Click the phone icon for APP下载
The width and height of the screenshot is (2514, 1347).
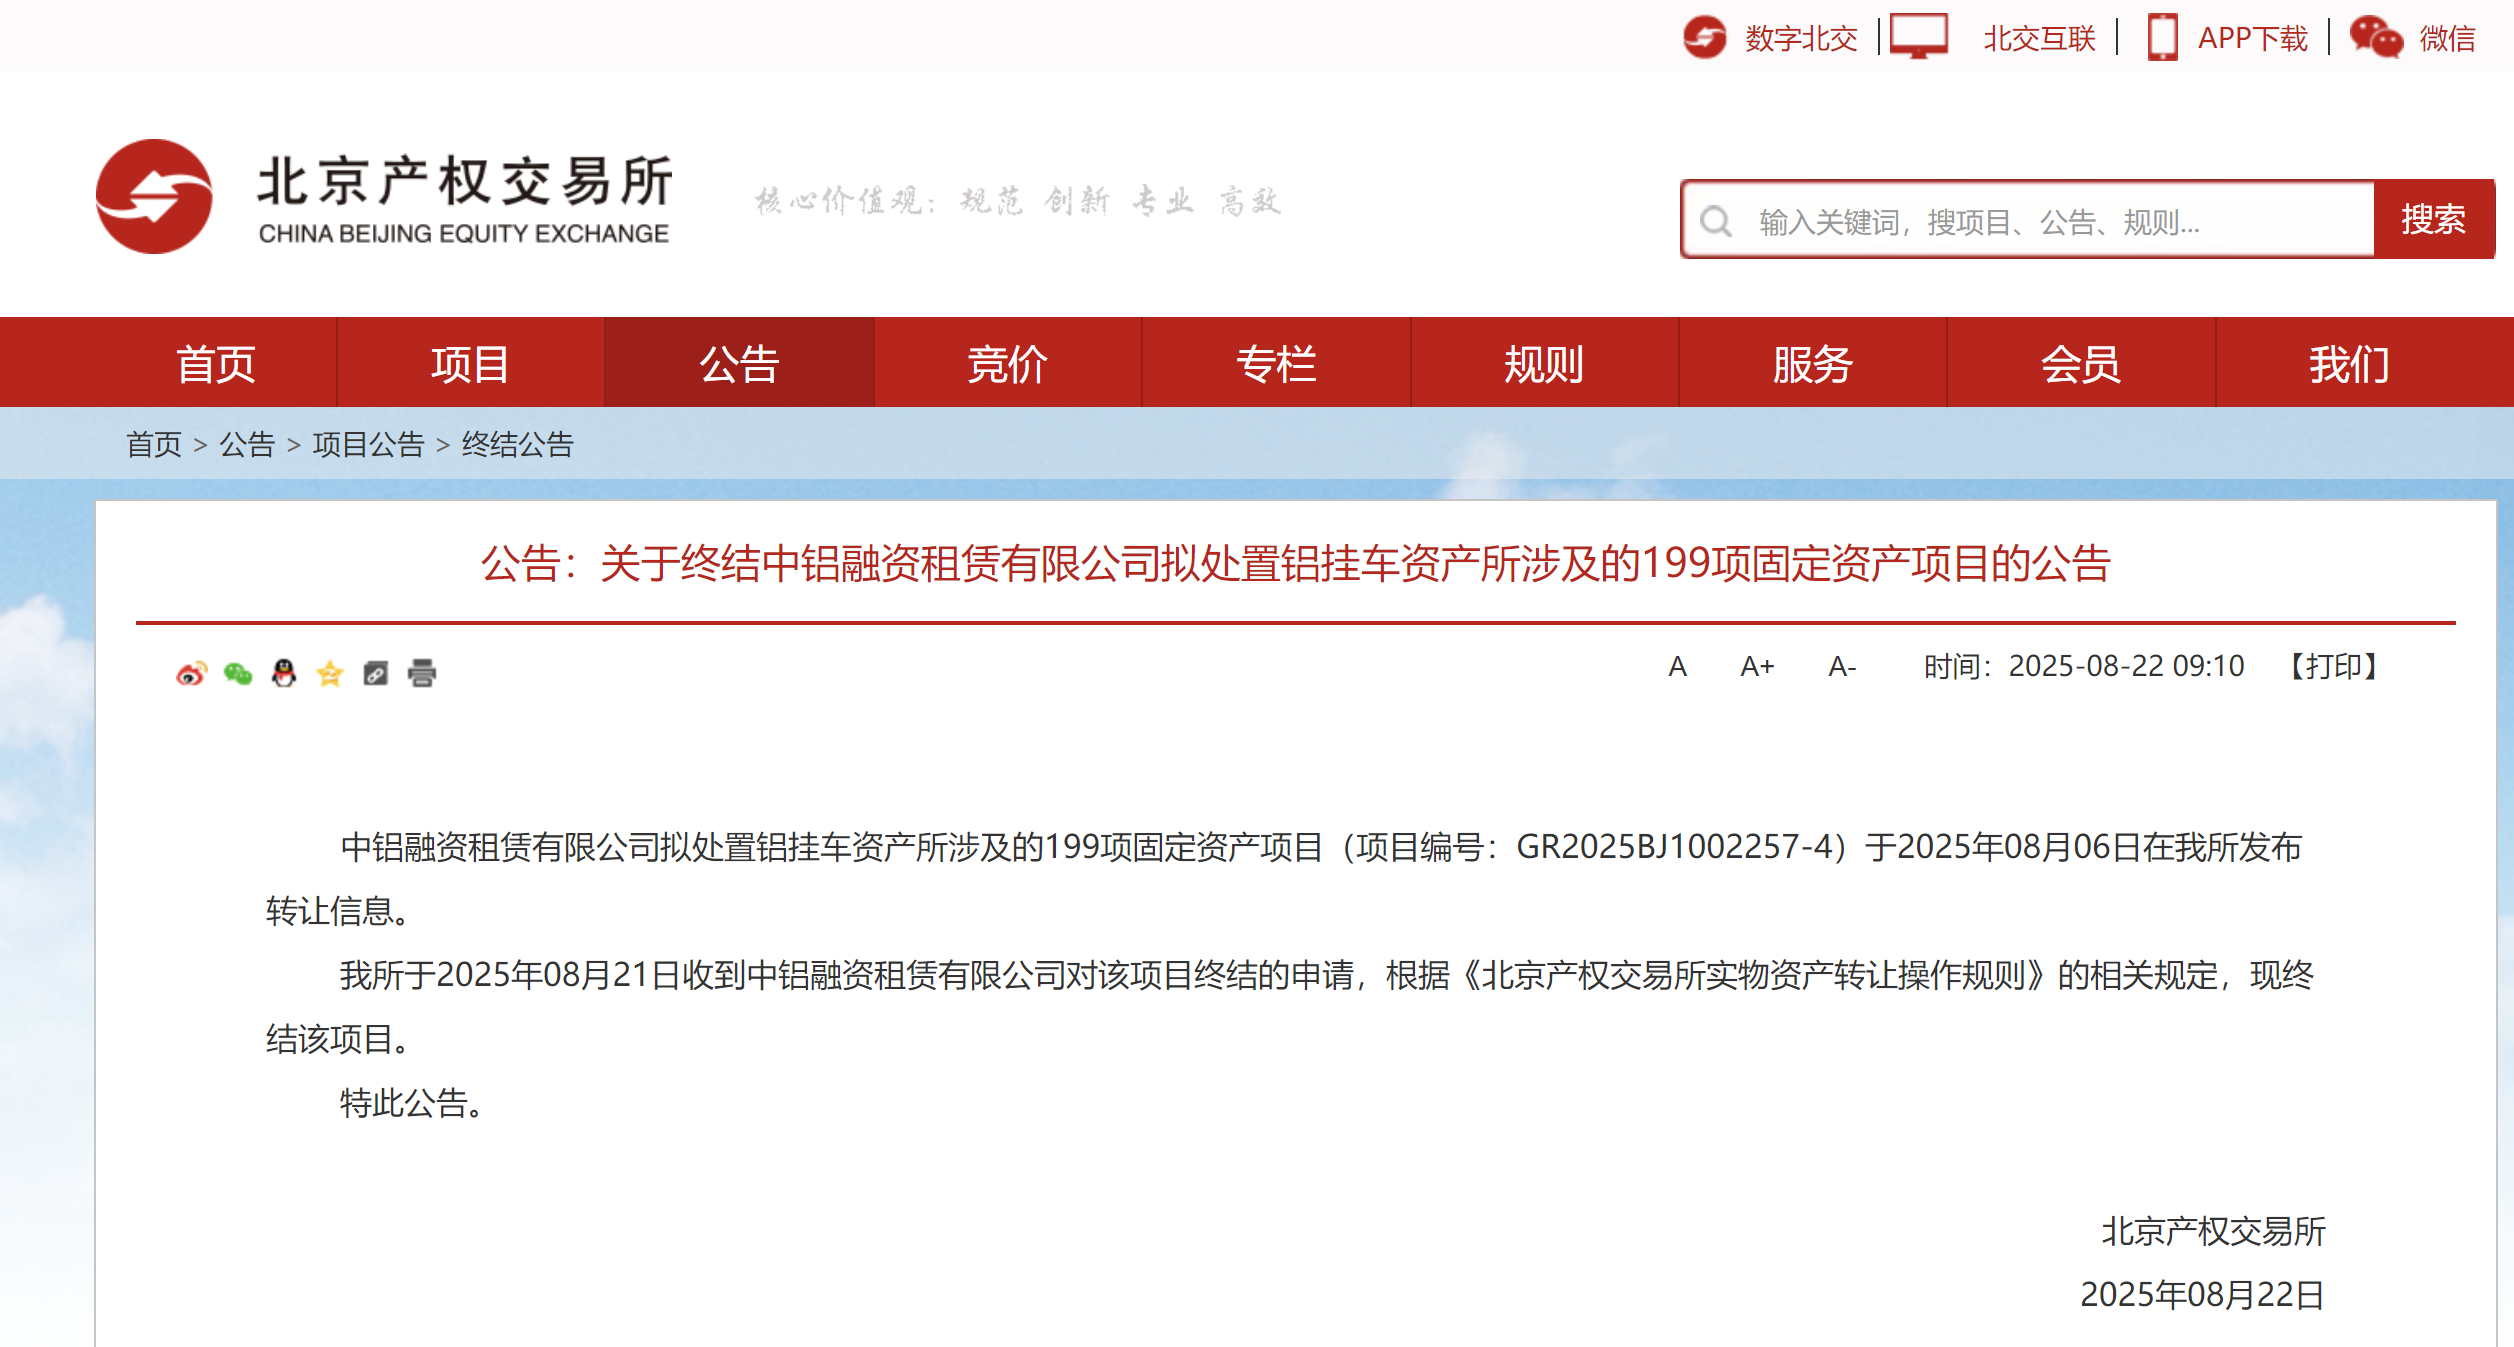coord(2162,38)
